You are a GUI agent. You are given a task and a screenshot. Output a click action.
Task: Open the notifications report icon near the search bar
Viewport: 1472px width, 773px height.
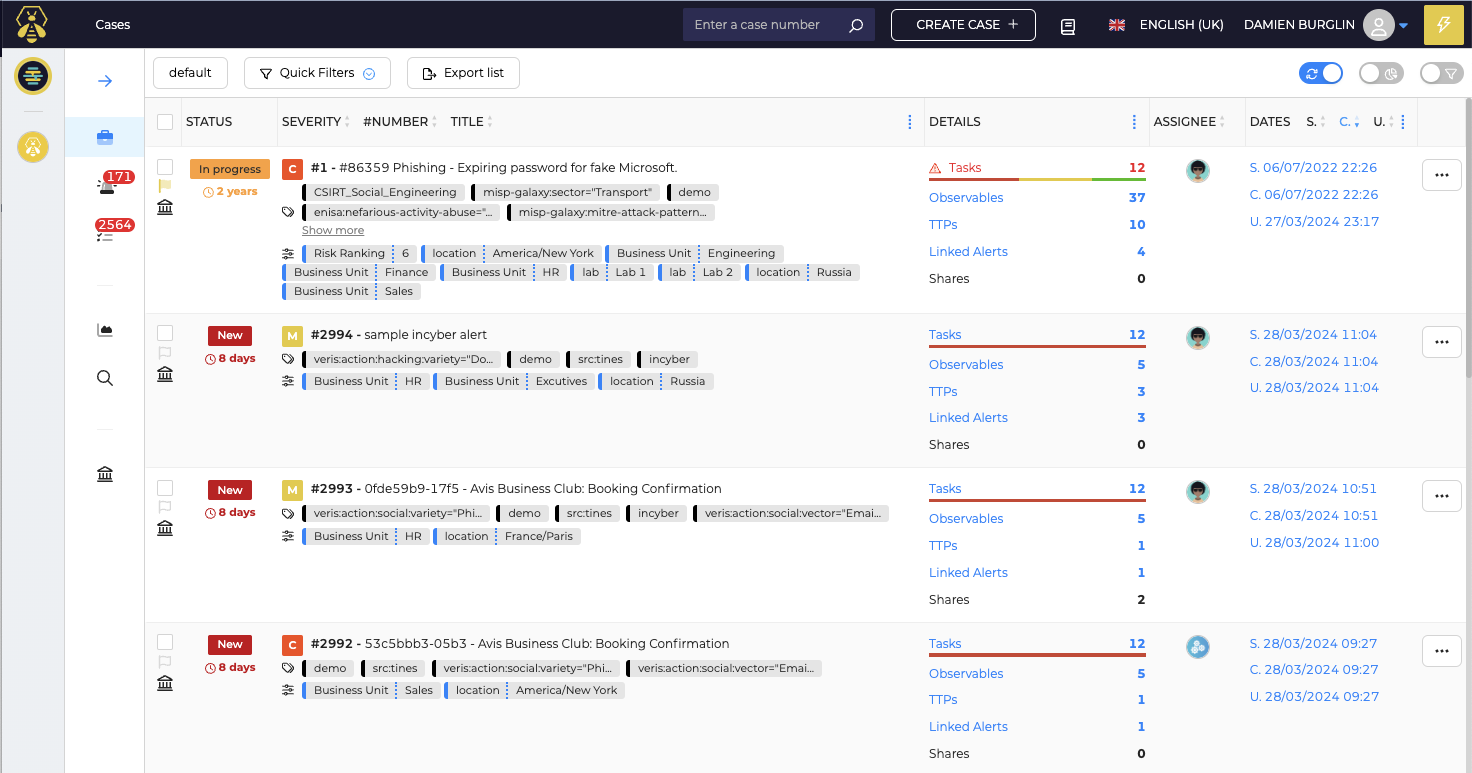click(1068, 26)
